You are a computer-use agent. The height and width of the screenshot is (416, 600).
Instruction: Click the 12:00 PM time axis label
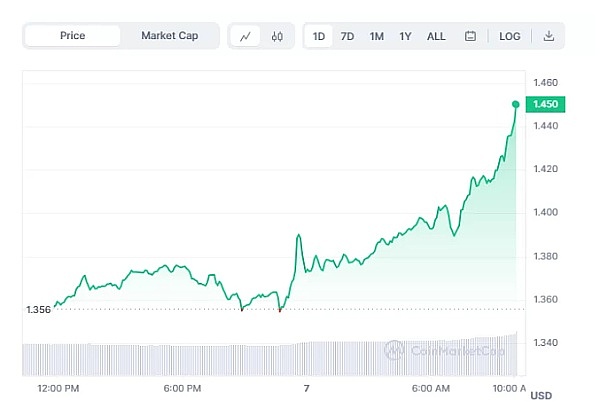pyautogui.click(x=58, y=388)
